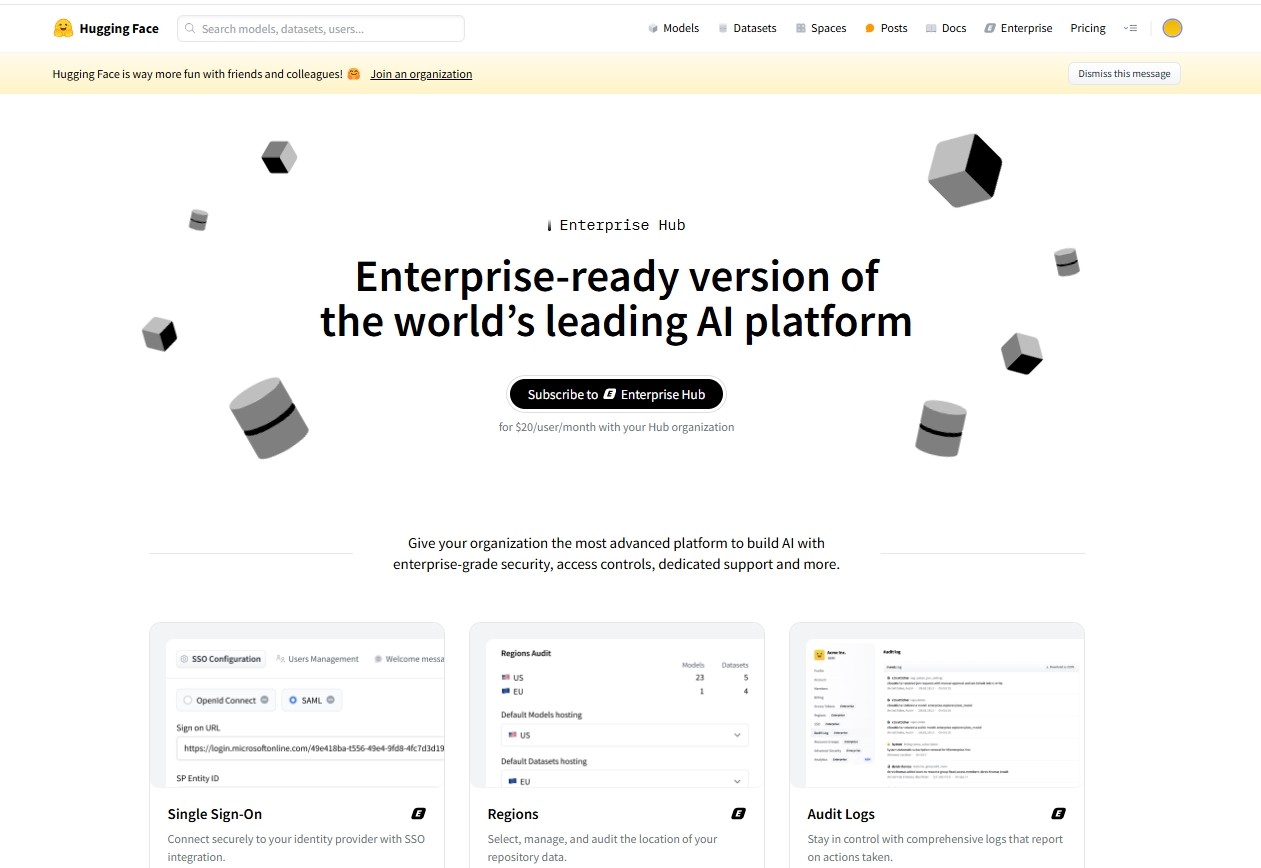The height and width of the screenshot is (868, 1261).
Task: Click the "for $20/user/month" pricing text
Action: (x=616, y=427)
